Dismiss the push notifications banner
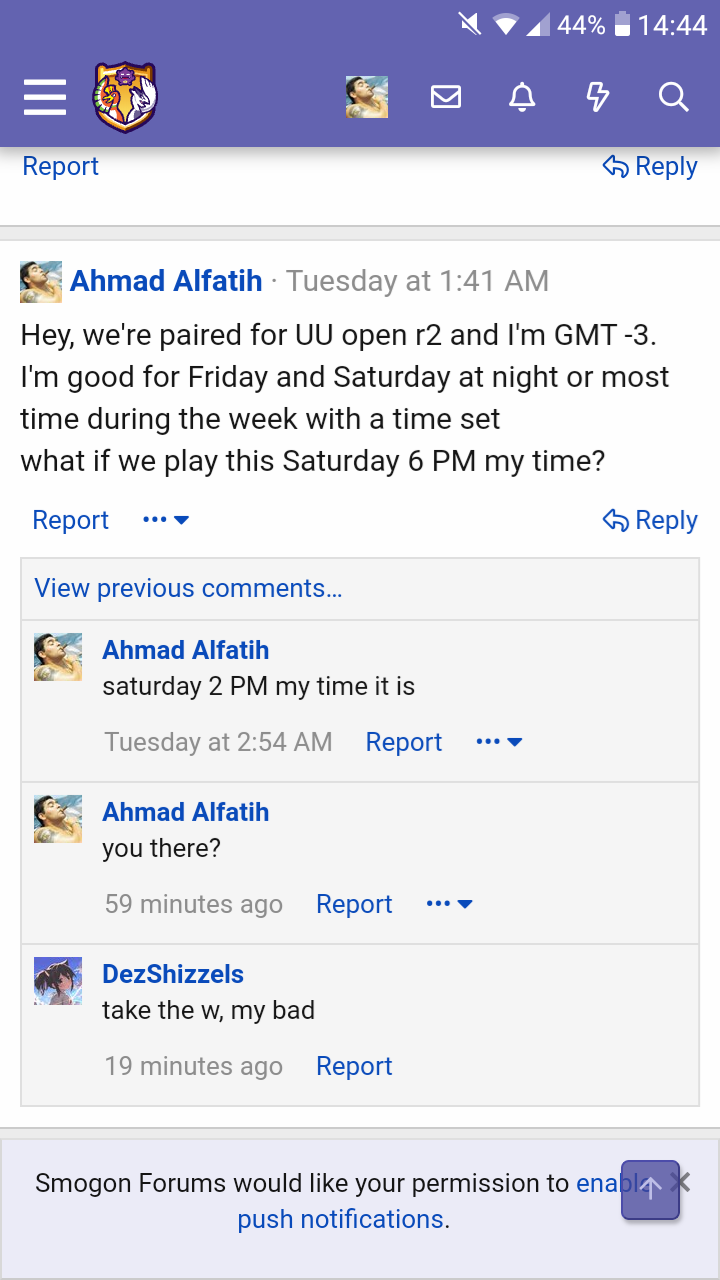 [x=681, y=1183]
